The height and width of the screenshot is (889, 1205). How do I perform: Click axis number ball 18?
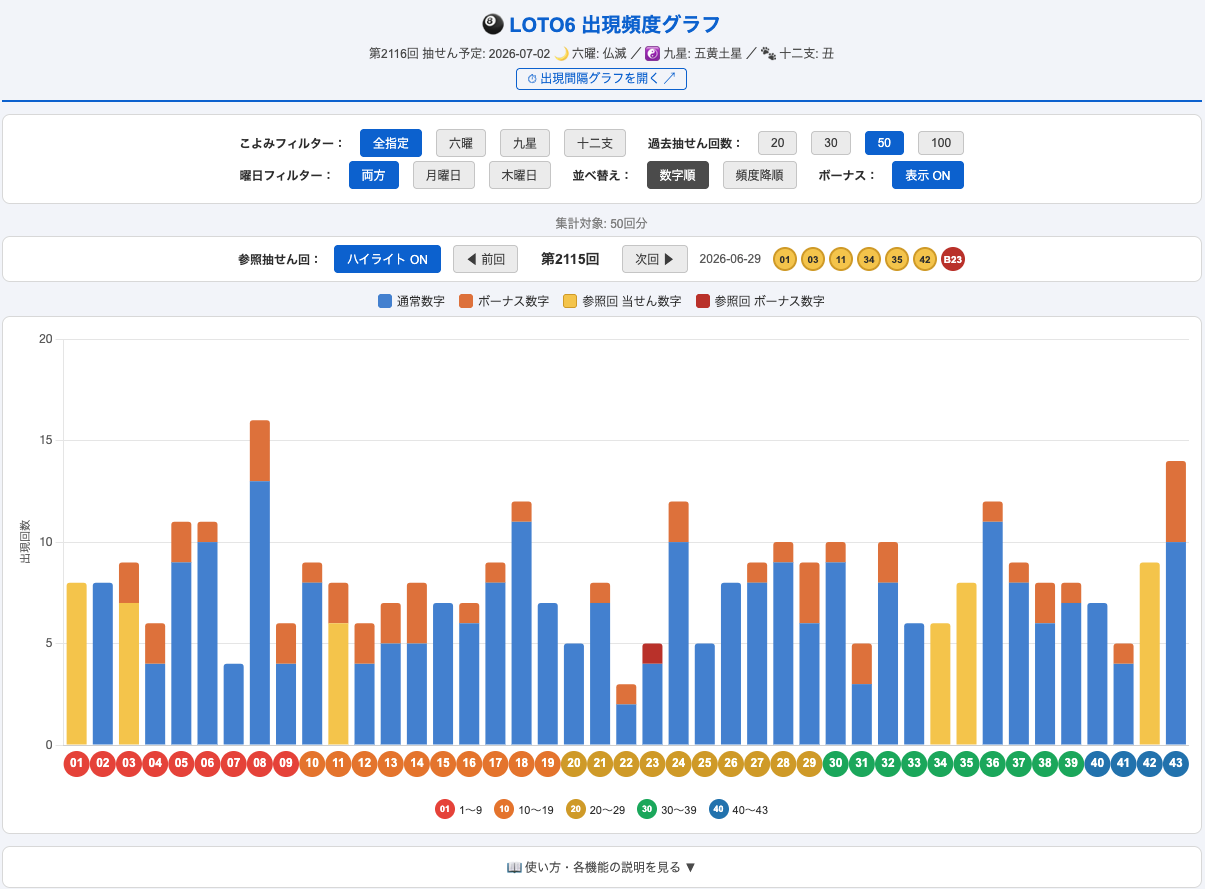point(521,764)
